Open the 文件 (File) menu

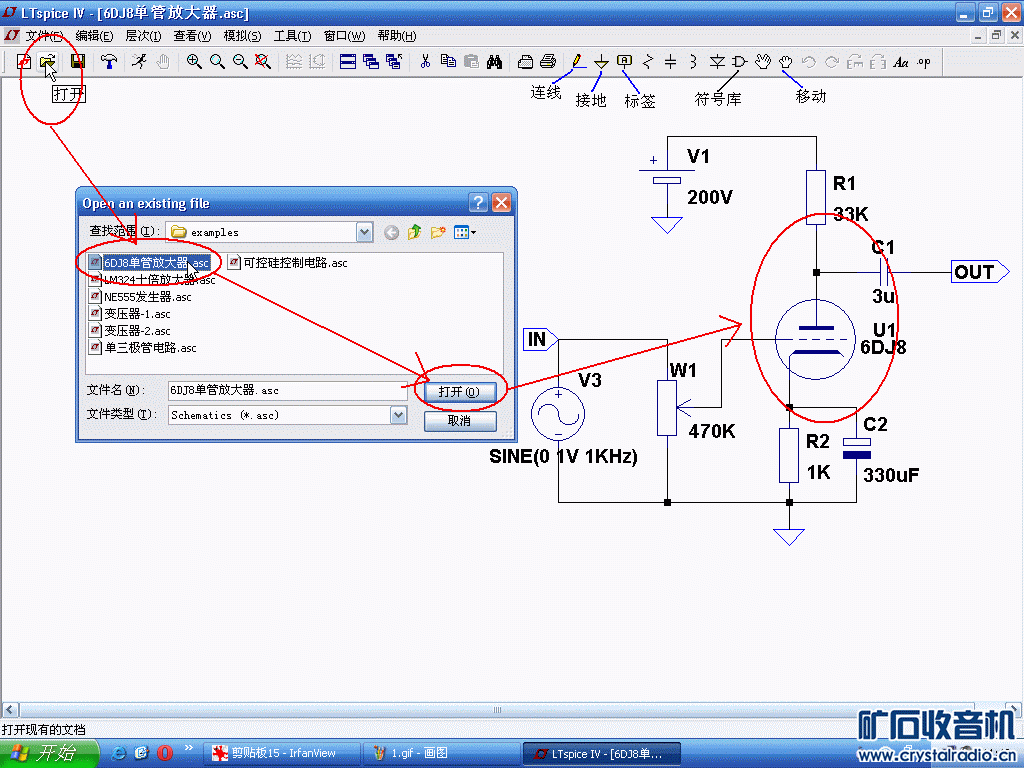(x=44, y=35)
